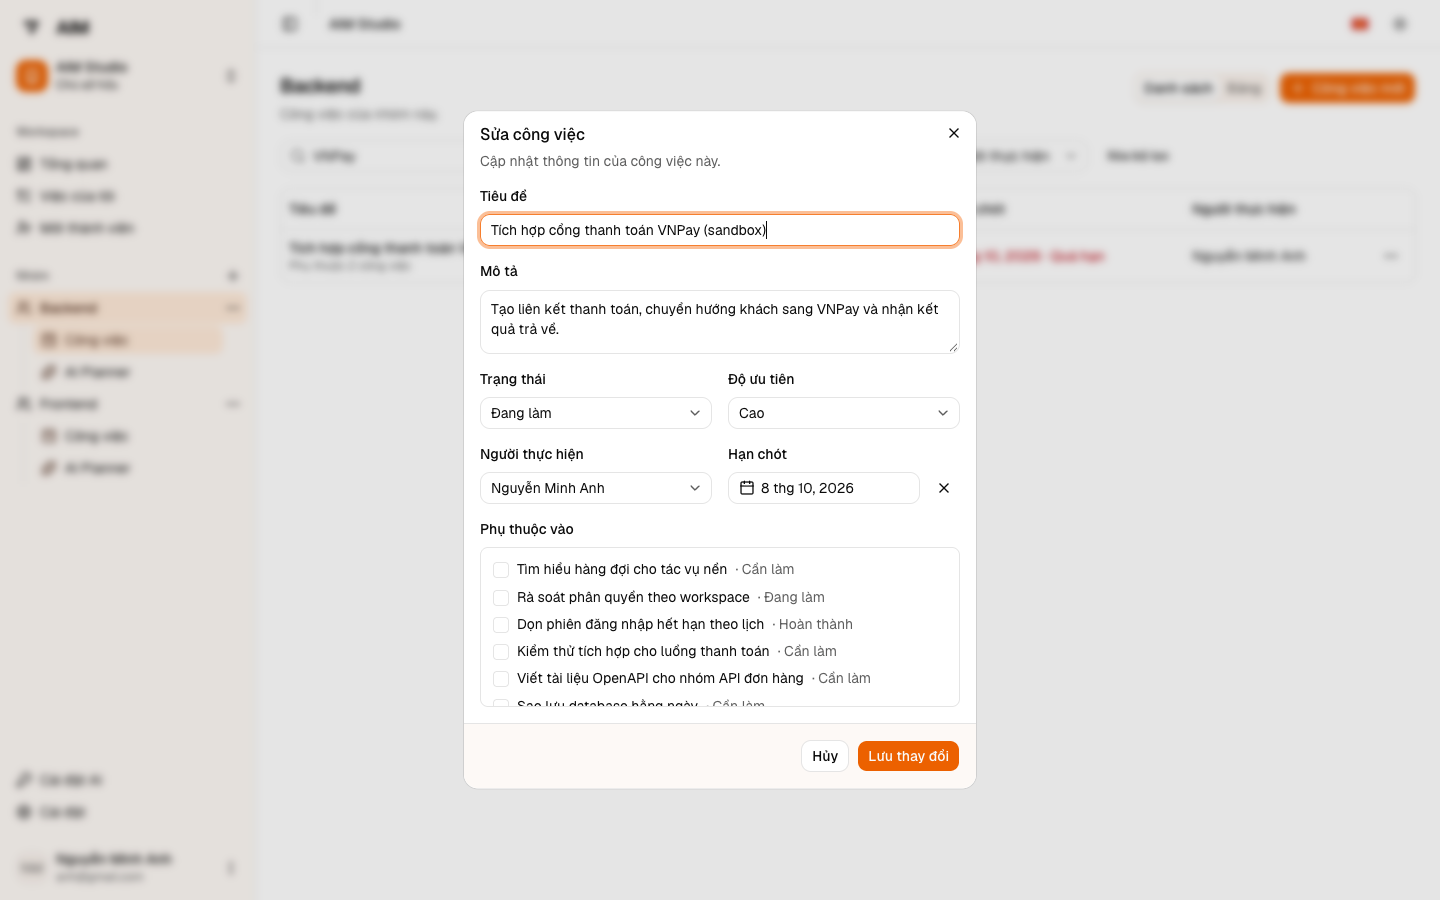Image resolution: width=1440 pixels, height=900 pixels.
Task: Open the Người thực hiện assignee dropdown
Action: coord(596,488)
